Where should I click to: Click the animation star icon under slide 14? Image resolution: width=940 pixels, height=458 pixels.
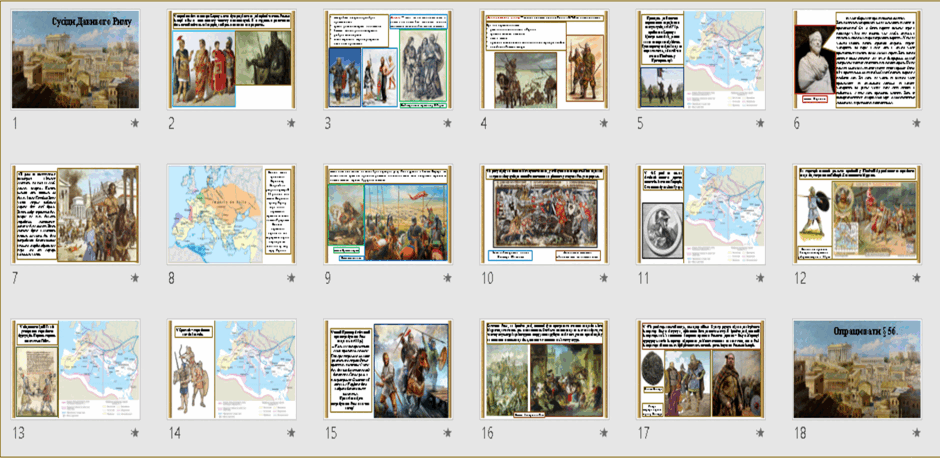[291, 433]
